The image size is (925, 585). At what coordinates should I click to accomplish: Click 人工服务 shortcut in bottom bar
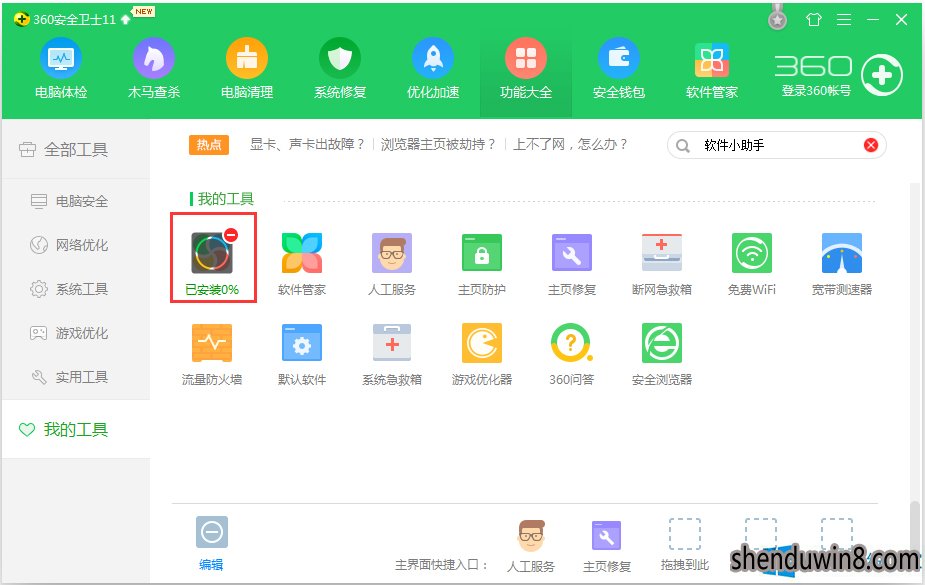pyautogui.click(x=531, y=546)
